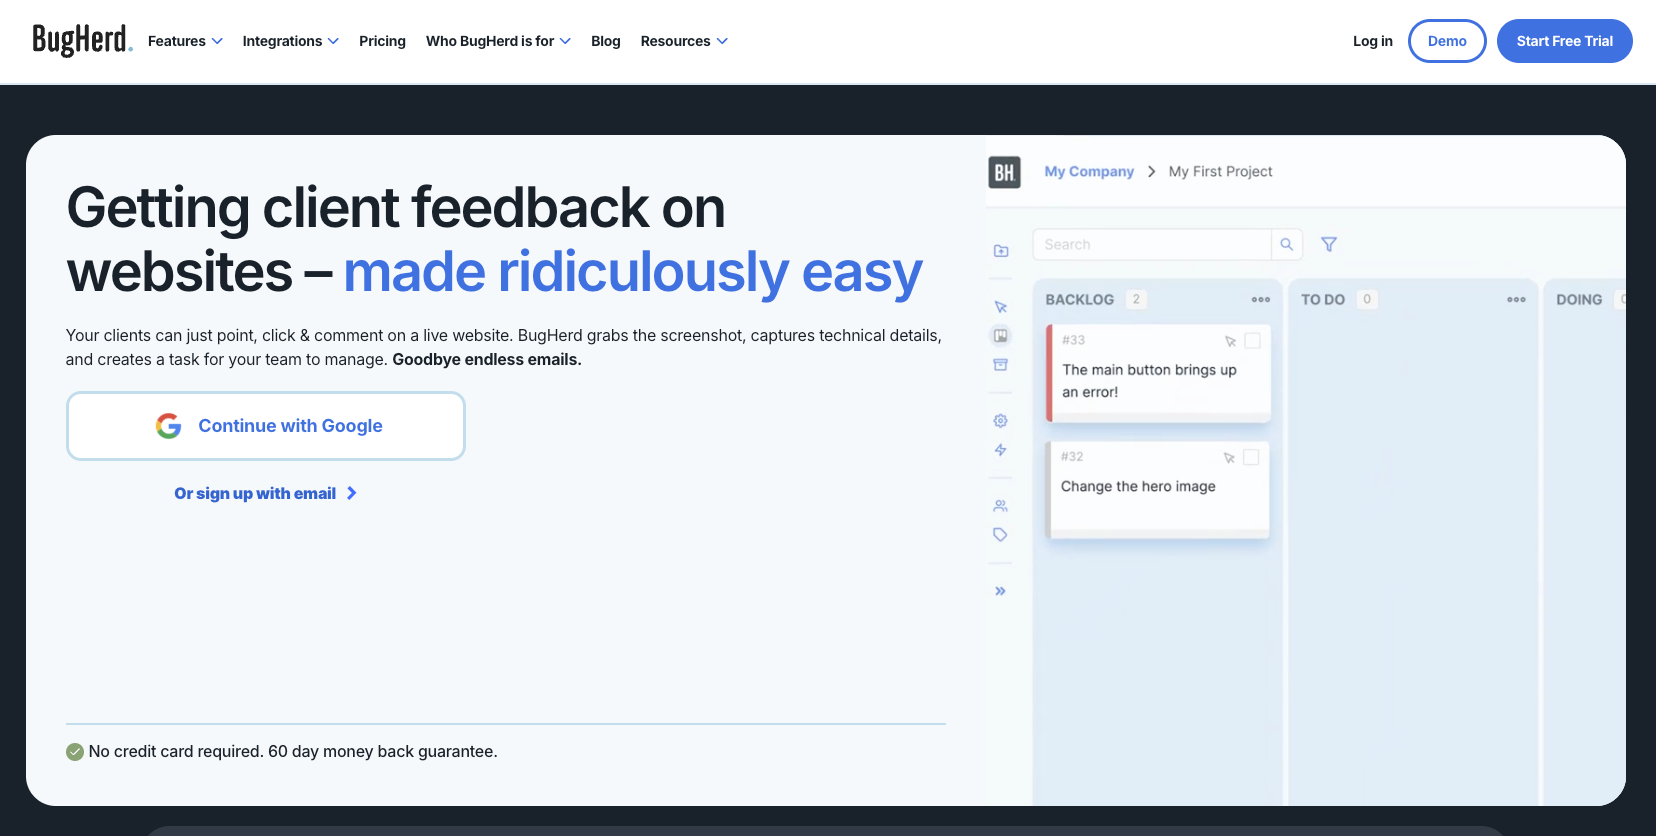Open the To Do column three-dot menu

point(1516,299)
